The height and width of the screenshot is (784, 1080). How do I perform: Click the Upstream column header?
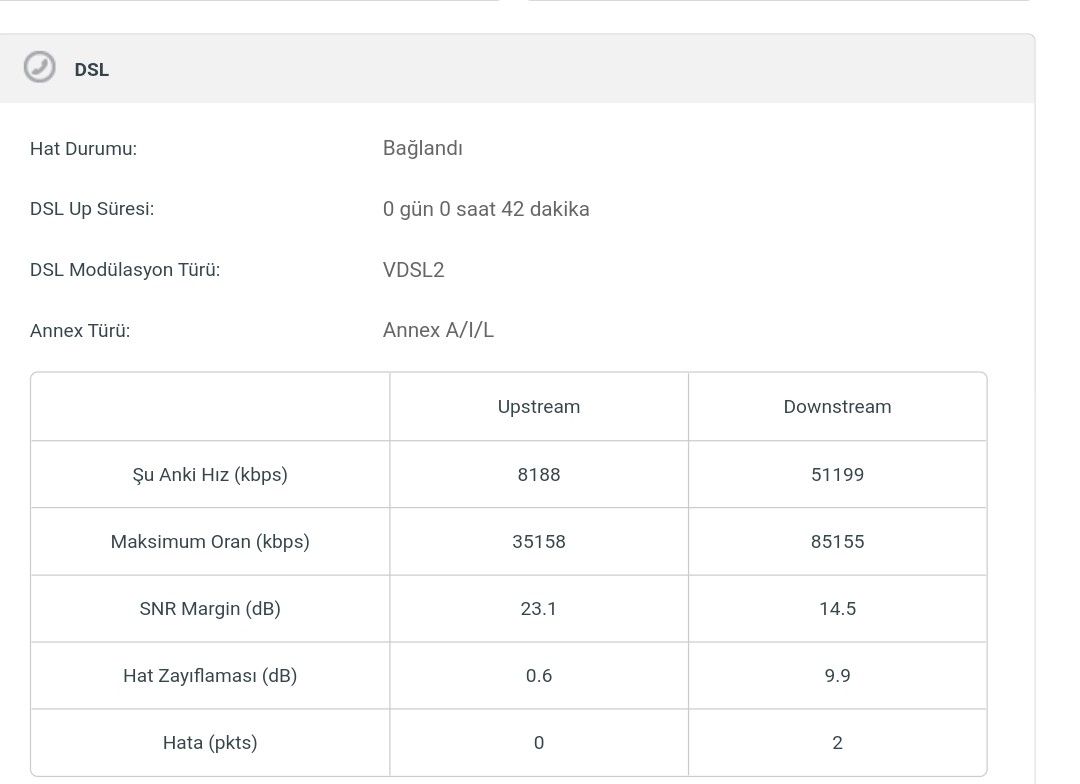click(538, 407)
